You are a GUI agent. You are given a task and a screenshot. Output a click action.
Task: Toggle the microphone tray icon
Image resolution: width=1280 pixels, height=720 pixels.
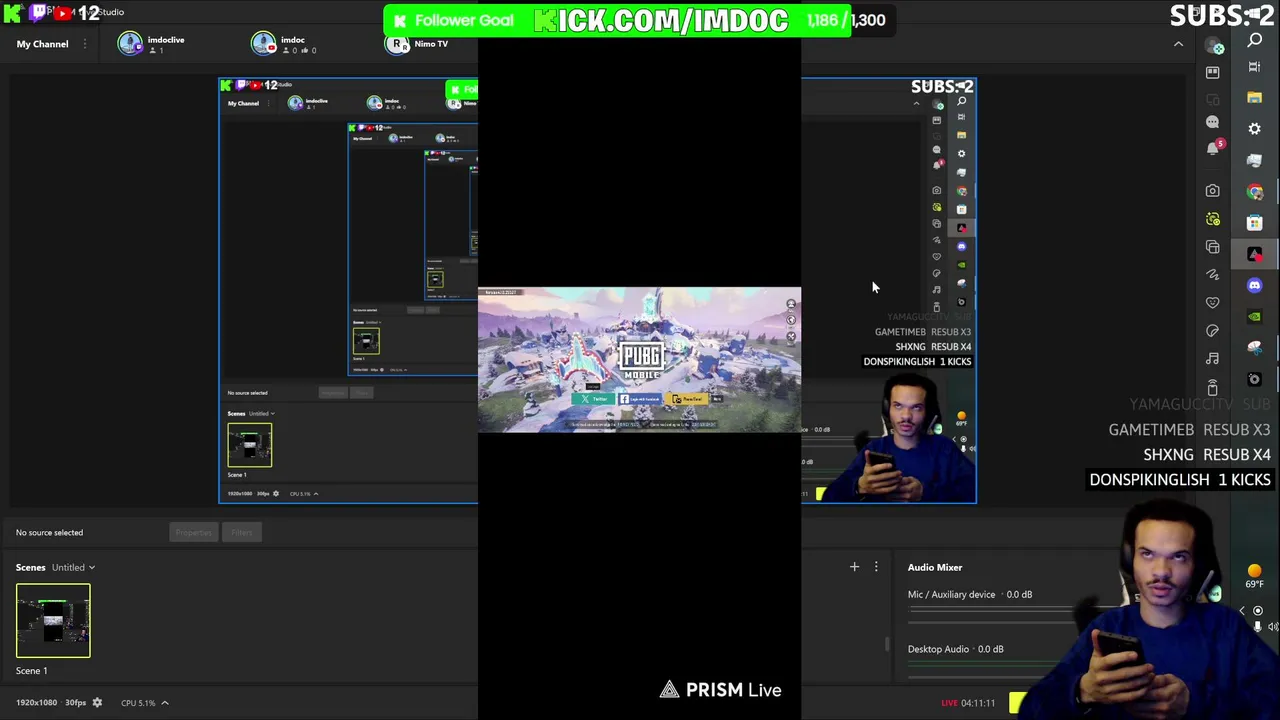(1258, 627)
